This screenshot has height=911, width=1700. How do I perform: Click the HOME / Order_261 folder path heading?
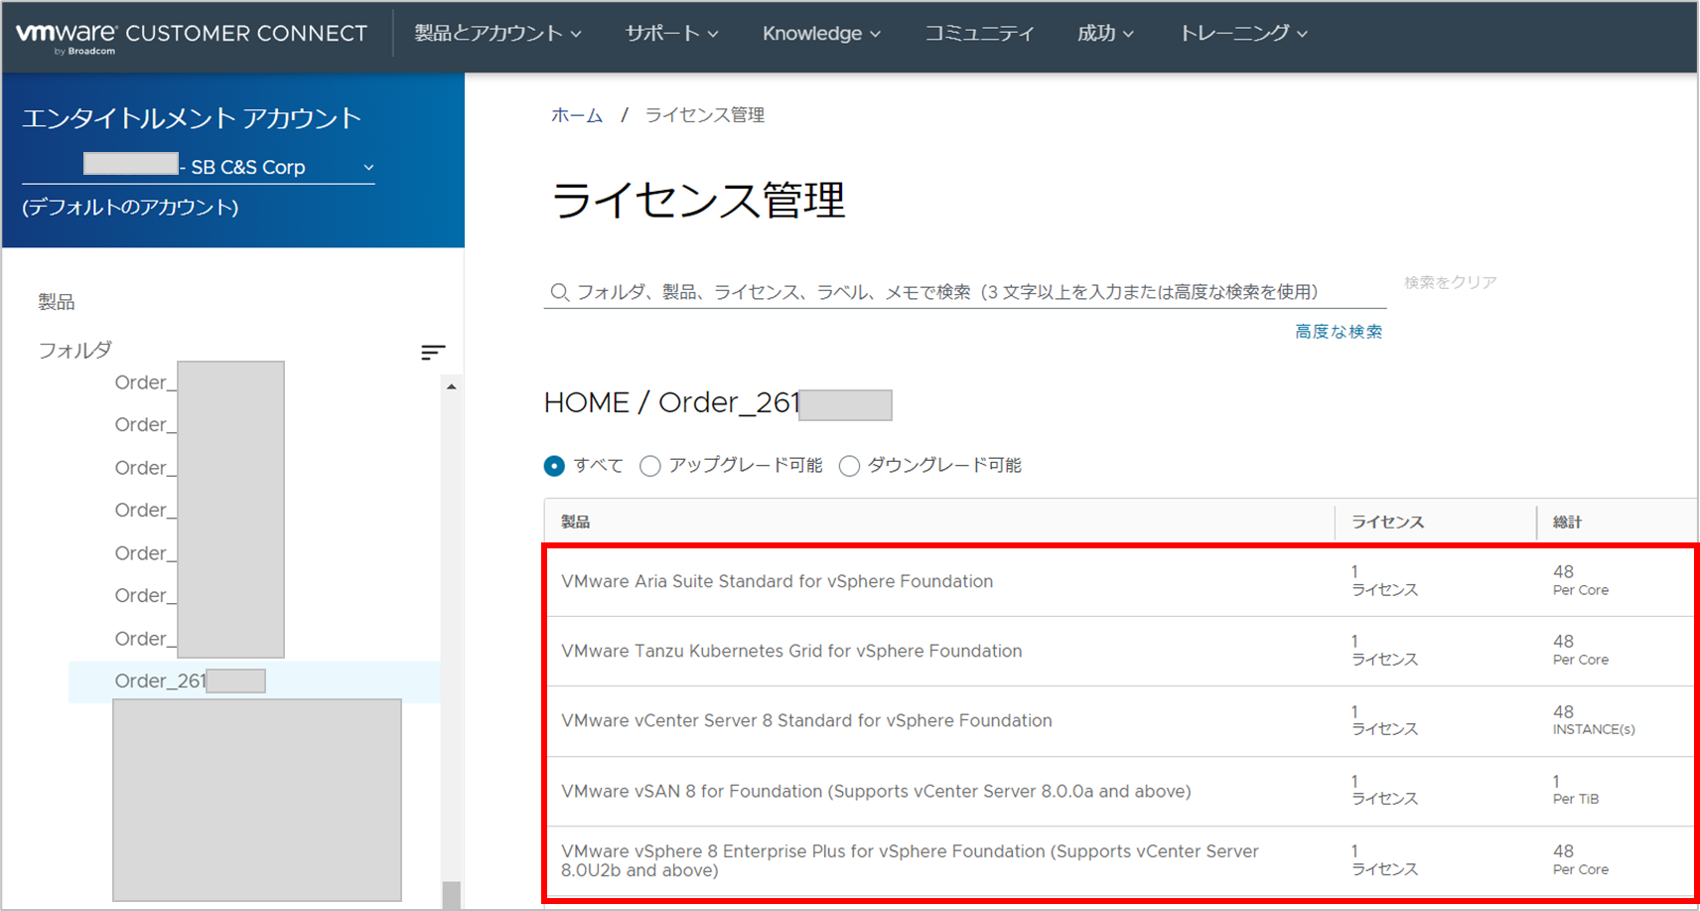pos(718,403)
